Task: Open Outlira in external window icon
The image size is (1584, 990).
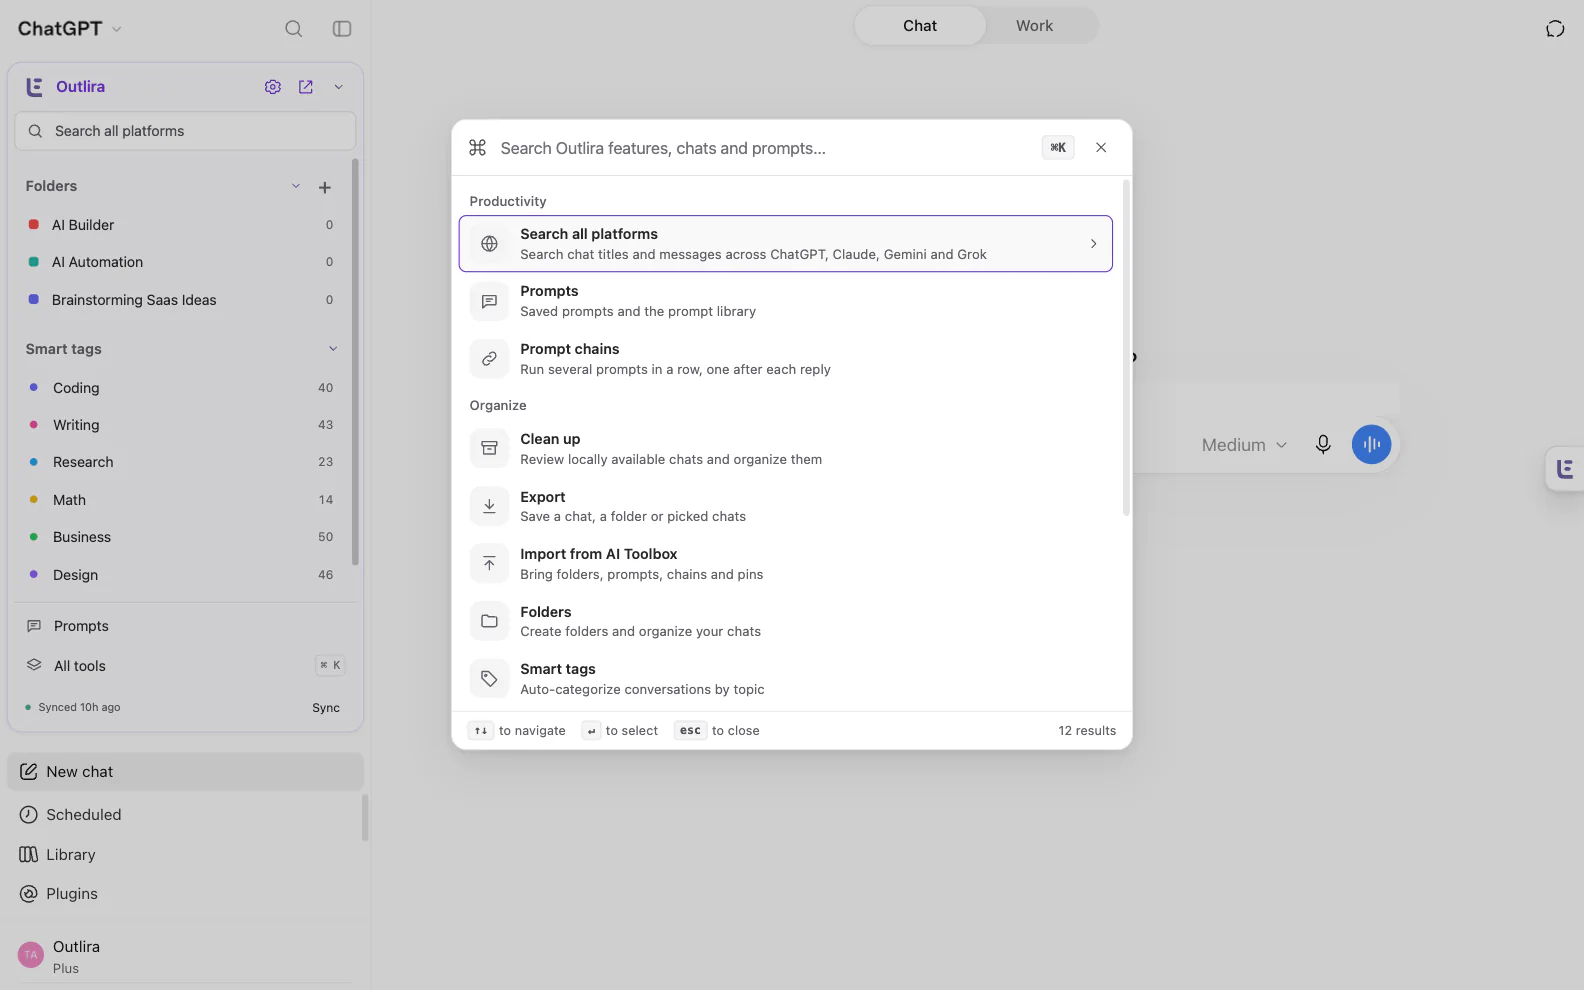Action: (306, 87)
